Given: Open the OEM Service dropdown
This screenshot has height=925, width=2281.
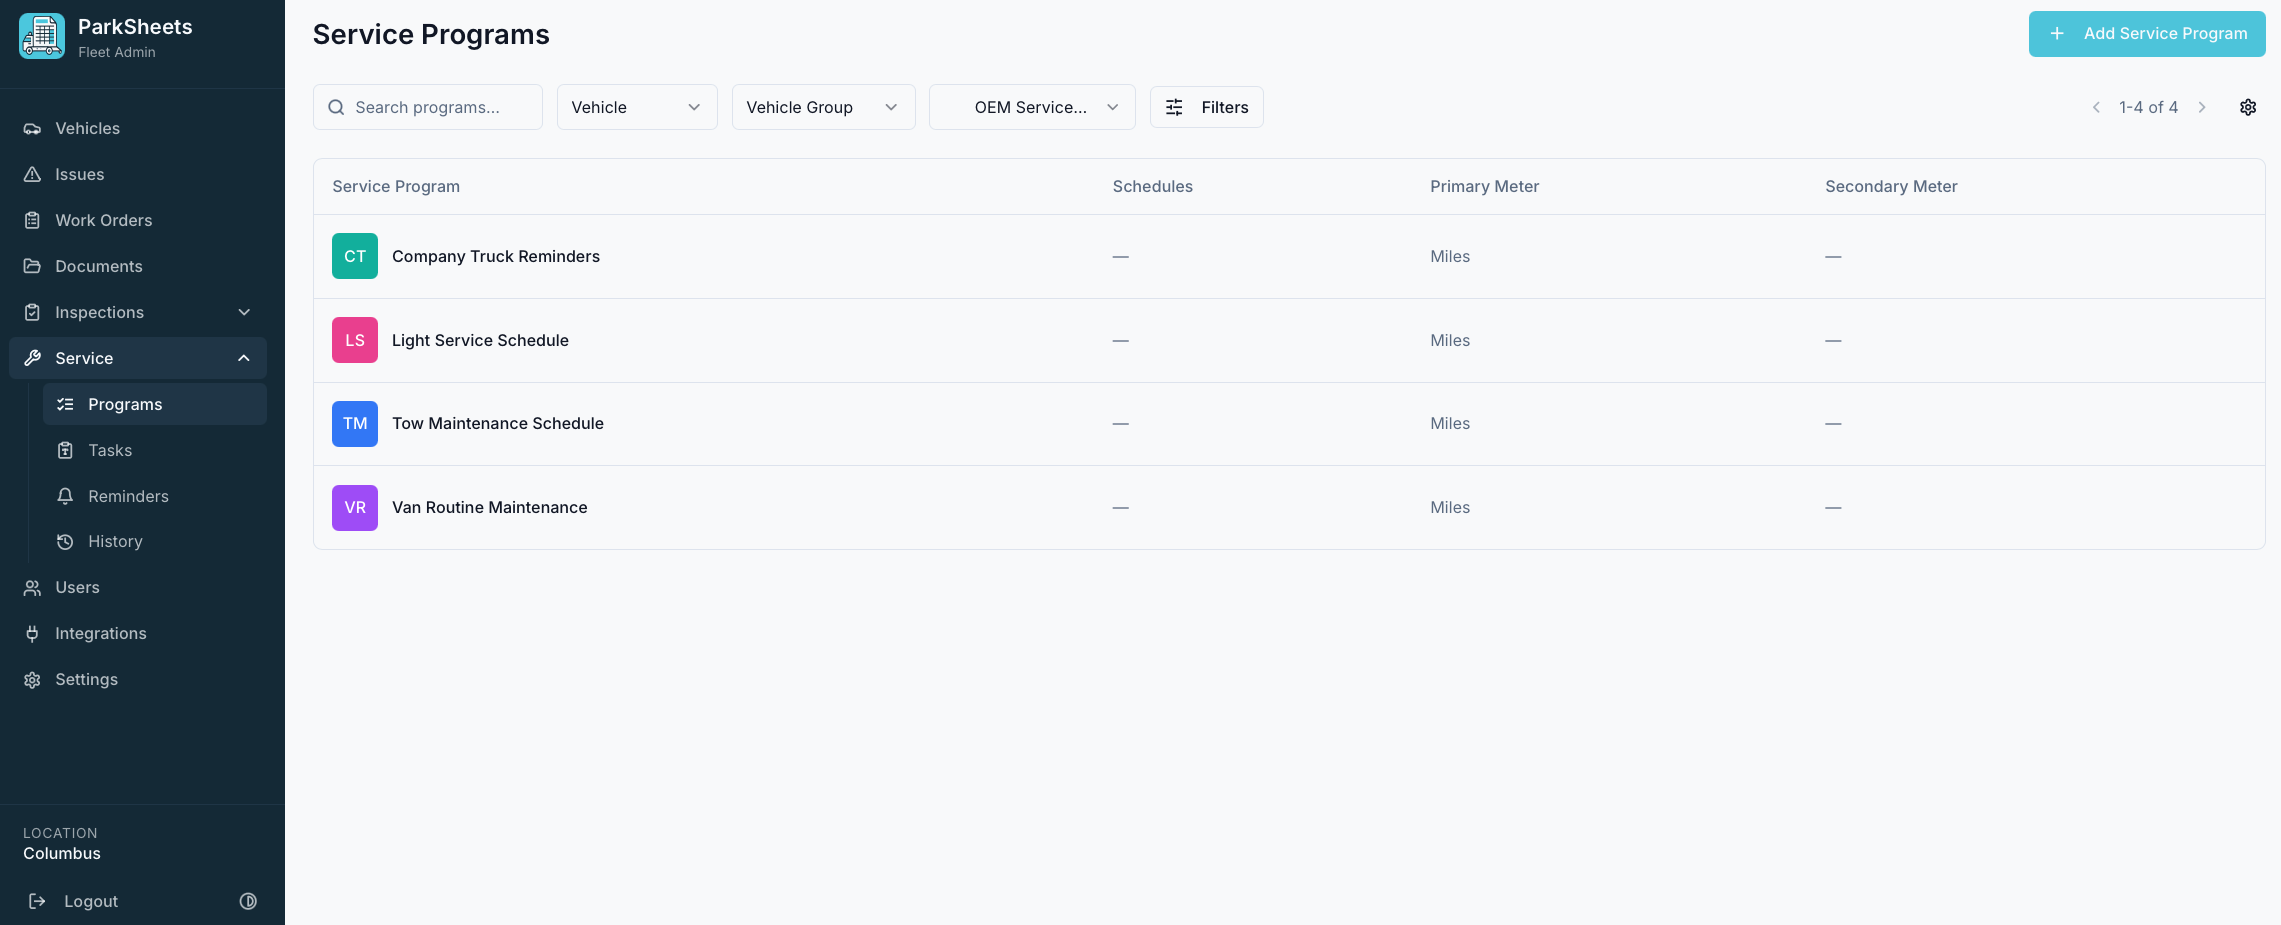Looking at the screenshot, I should pyautogui.click(x=1031, y=107).
